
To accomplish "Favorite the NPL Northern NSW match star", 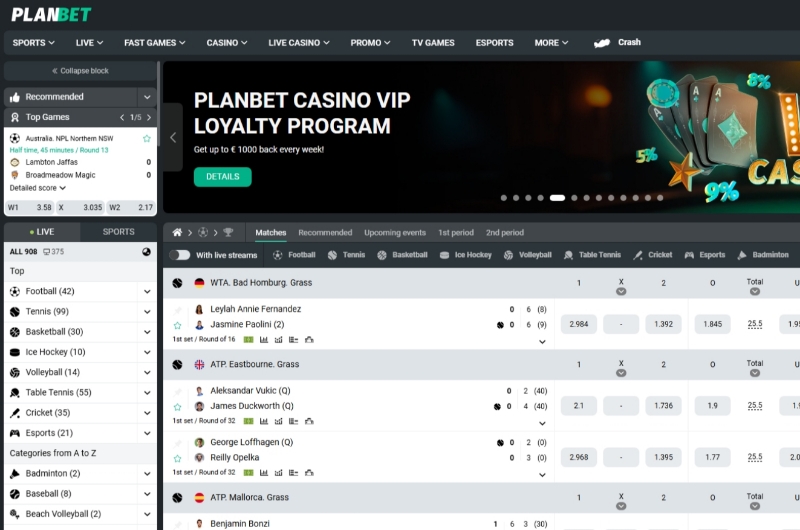I will coord(147,138).
